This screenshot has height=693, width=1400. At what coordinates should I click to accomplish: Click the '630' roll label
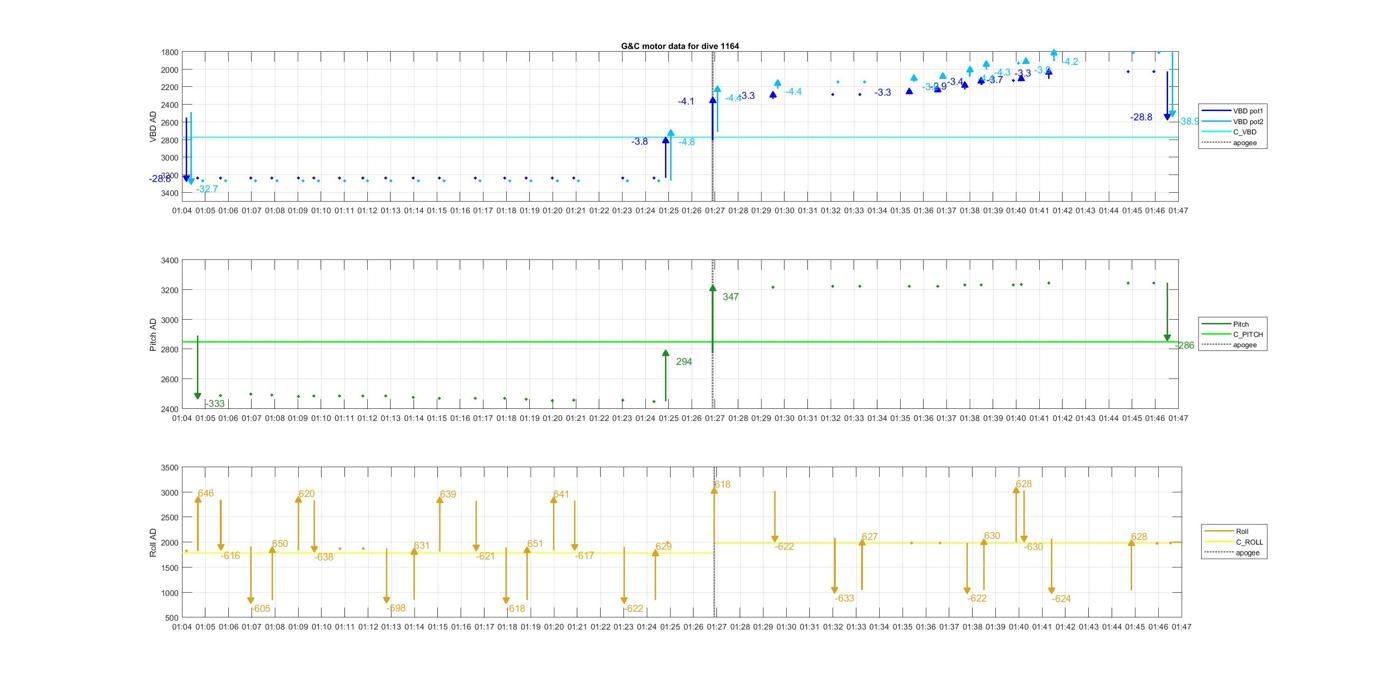[992, 537]
